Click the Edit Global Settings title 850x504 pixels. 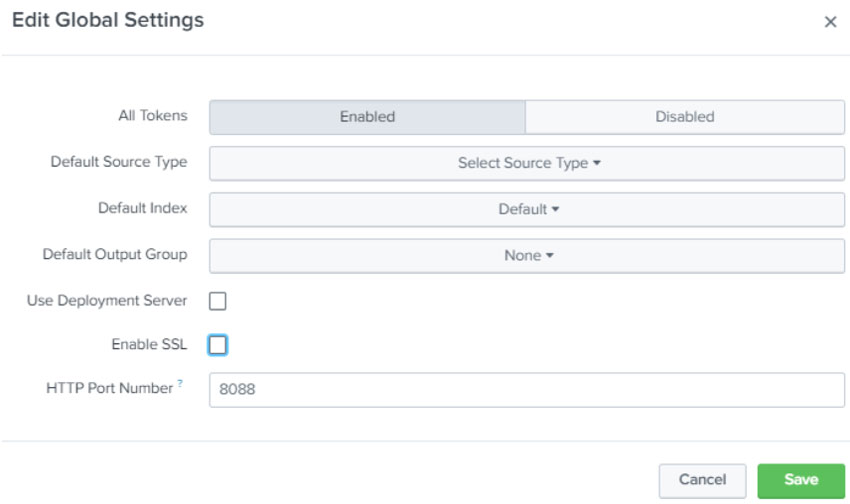pyautogui.click(x=107, y=20)
